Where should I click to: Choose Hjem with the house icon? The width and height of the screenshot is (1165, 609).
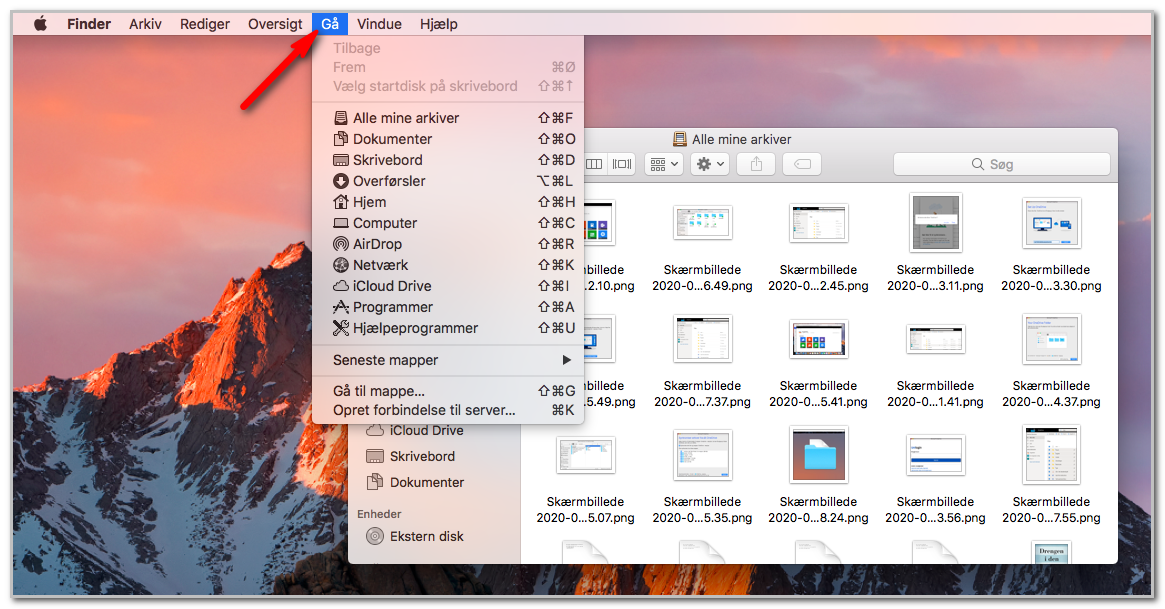[448, 202]
